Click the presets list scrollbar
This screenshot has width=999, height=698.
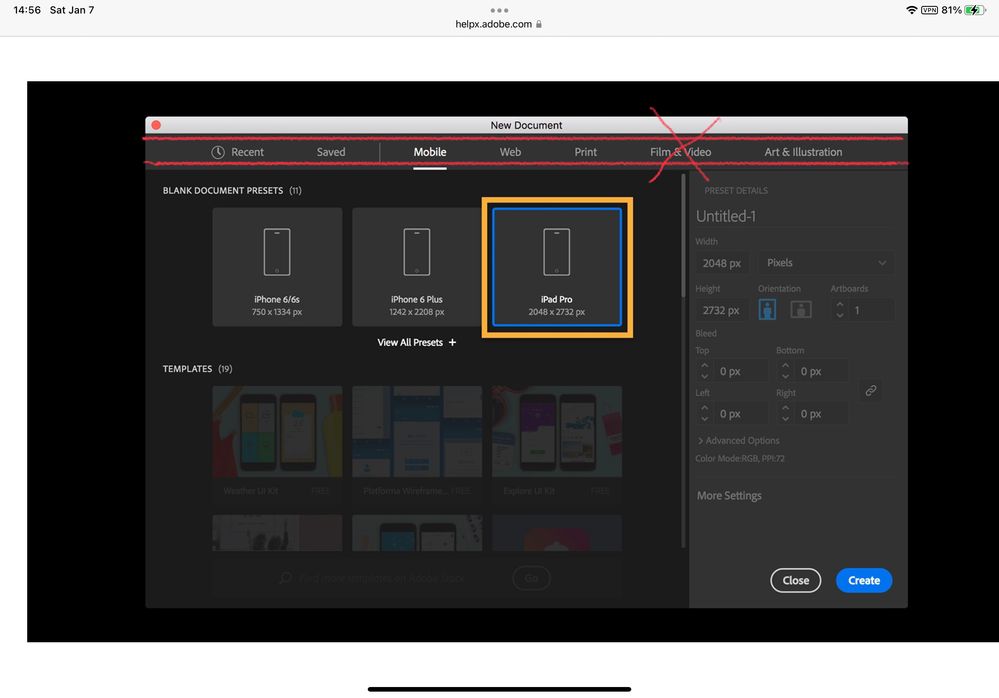(x=683, y=236)
